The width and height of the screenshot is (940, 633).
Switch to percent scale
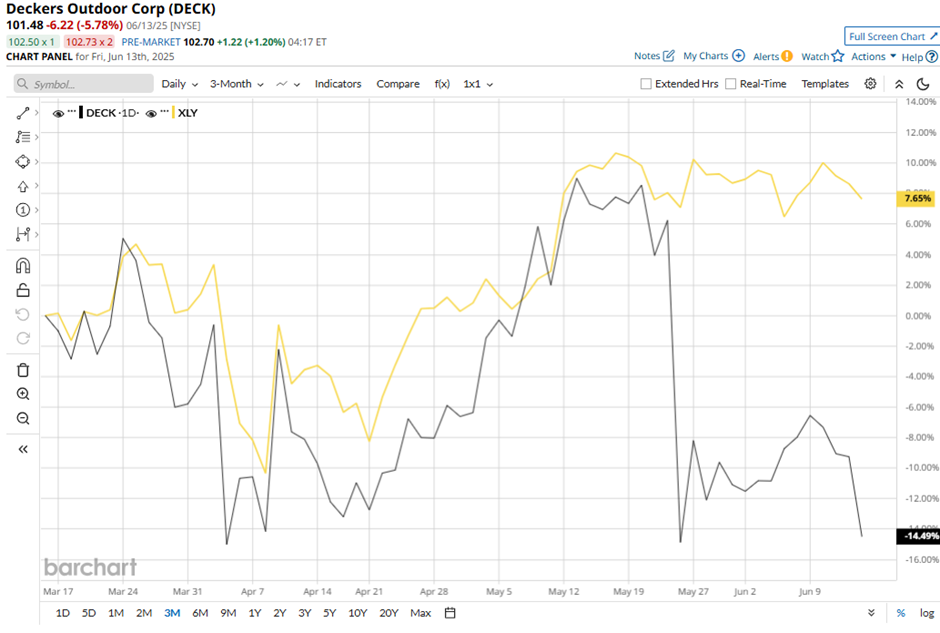click(x=900, y=613)
